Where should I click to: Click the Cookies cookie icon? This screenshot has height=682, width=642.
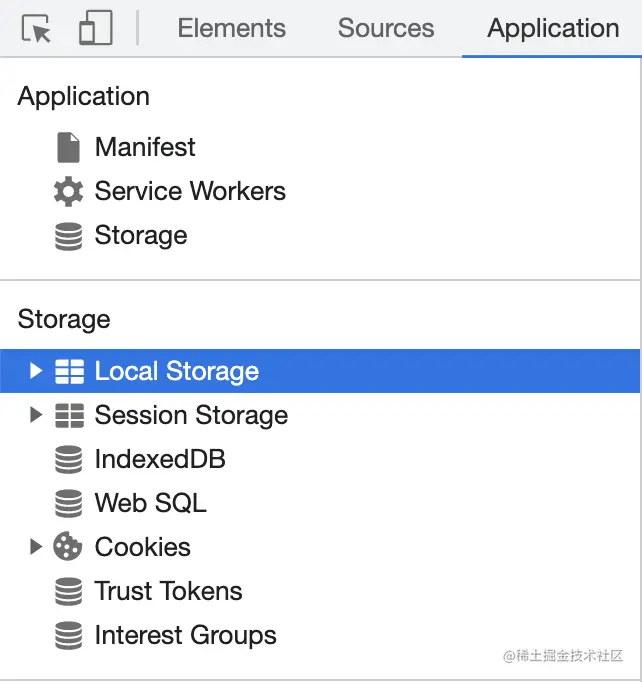(68, 547)
